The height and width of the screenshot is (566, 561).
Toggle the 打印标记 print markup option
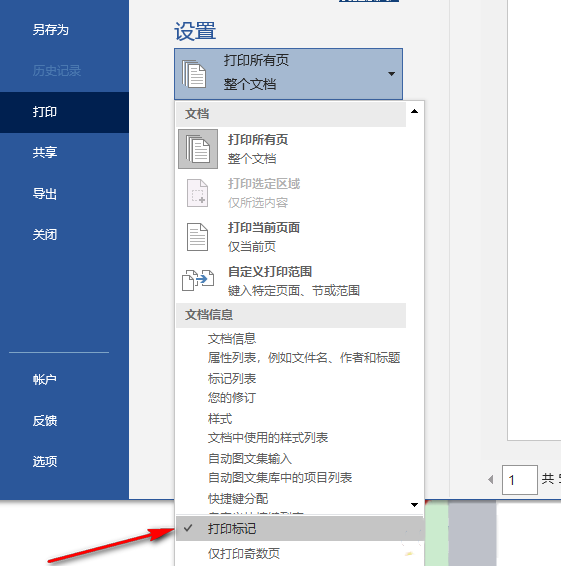click(300, 529)
